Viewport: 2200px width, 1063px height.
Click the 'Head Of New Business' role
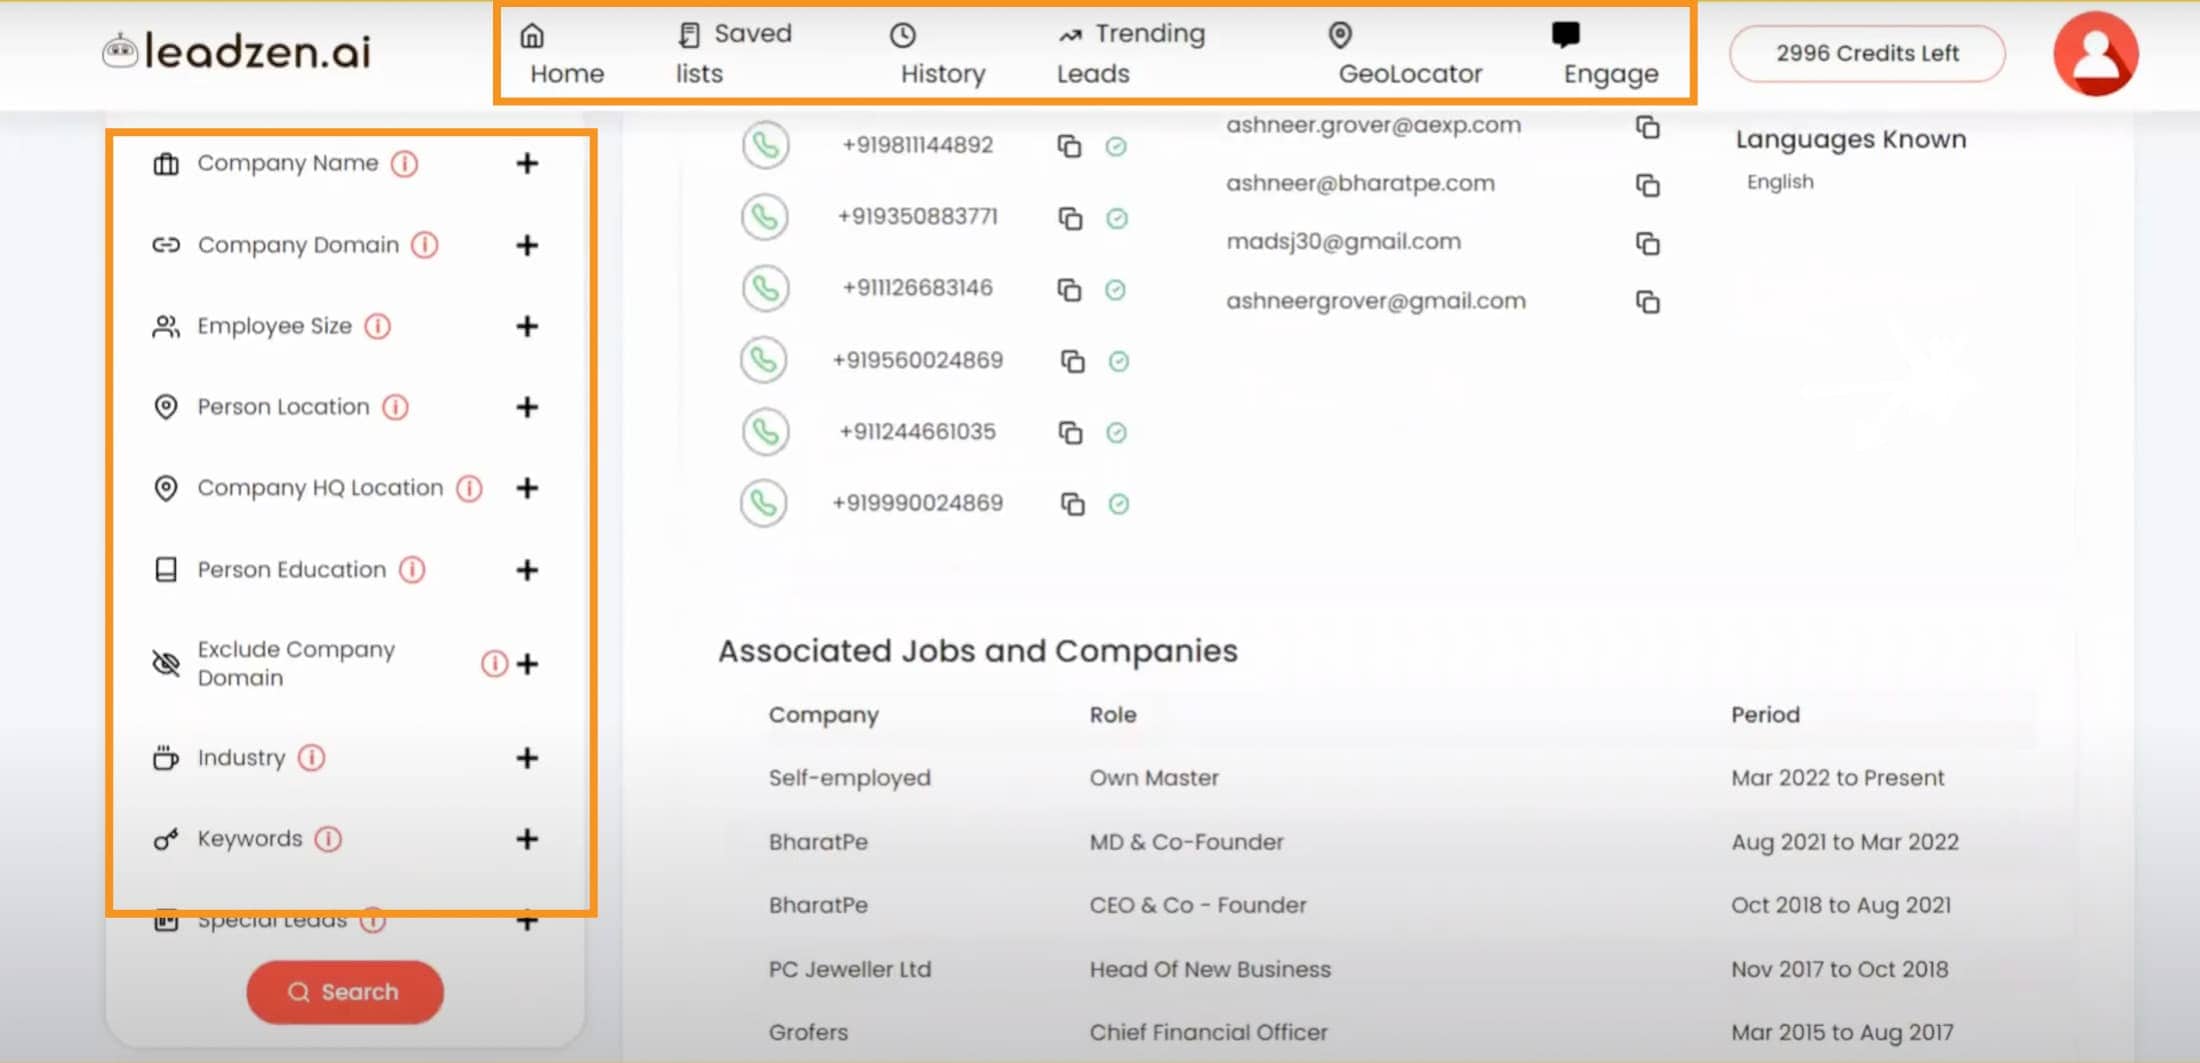tap(1210, 969)
